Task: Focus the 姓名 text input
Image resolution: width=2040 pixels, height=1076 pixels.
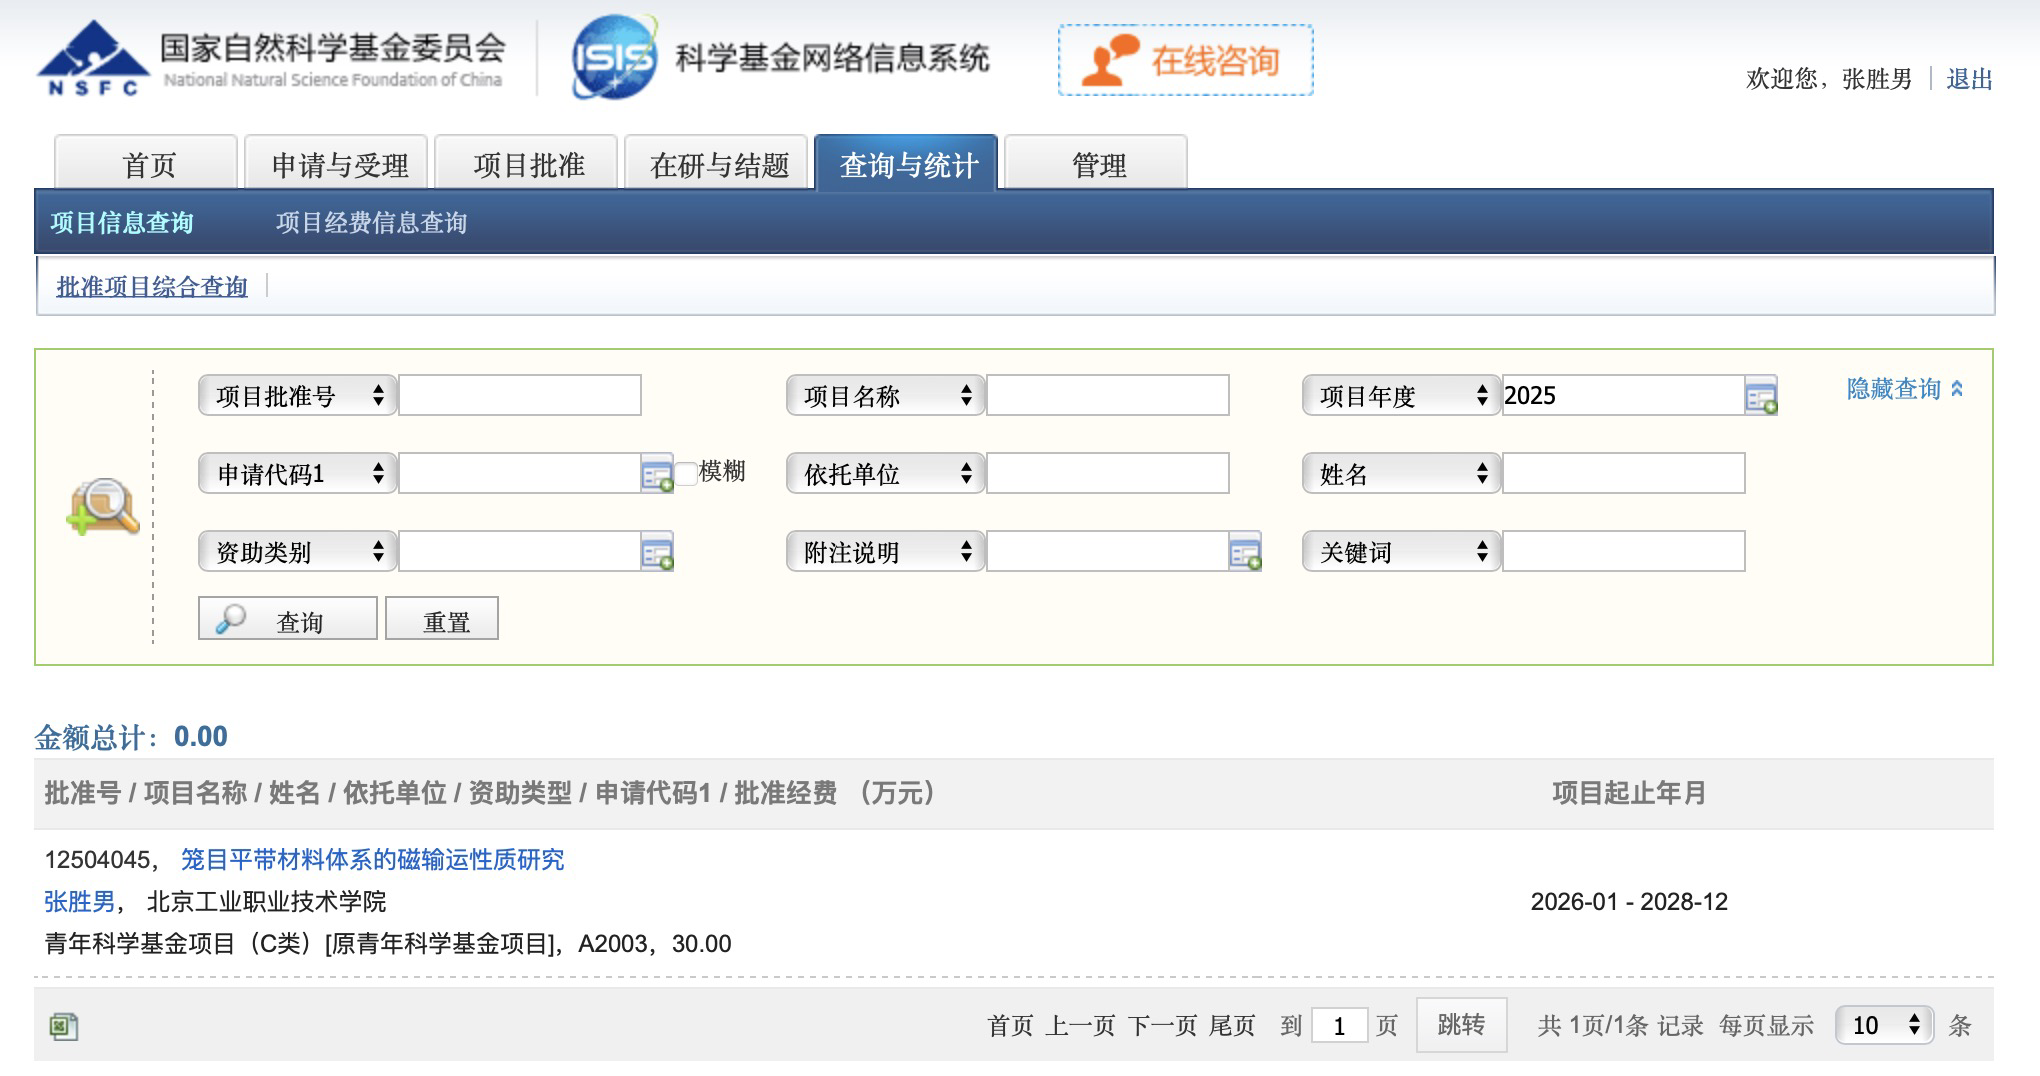Action: (x=1624, y=473)
